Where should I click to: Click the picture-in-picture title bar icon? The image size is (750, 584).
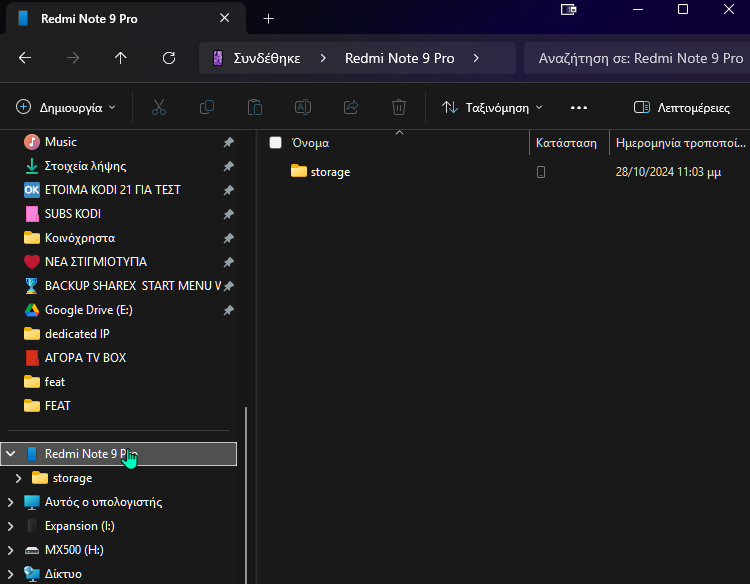[x=568, y=9]
